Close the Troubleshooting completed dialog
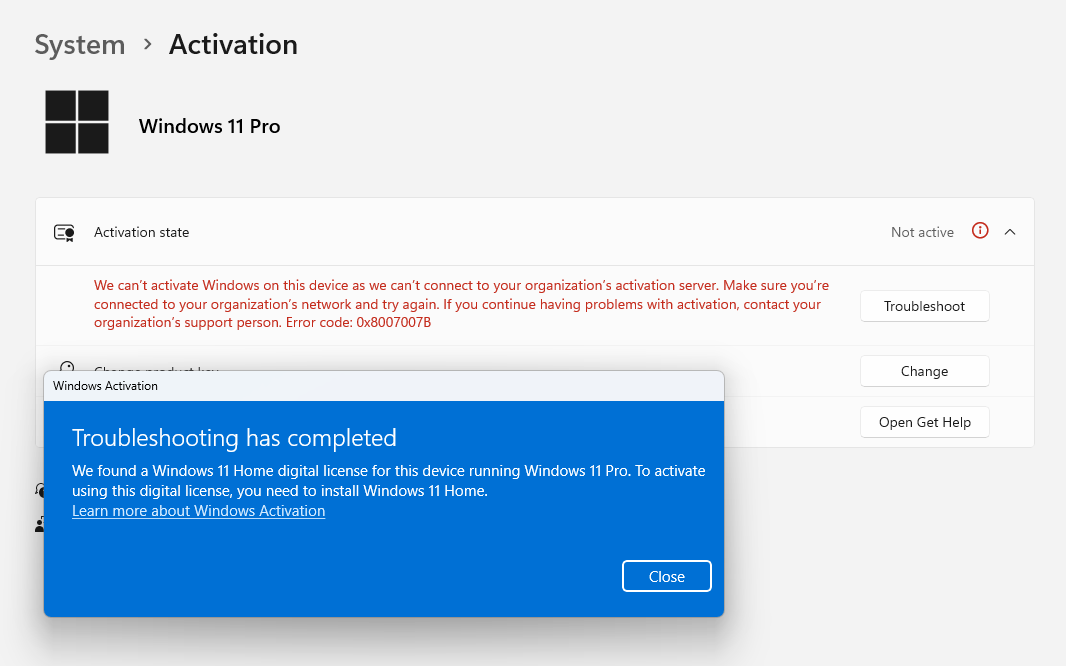The image size is (1066, 666). (666, 576)
